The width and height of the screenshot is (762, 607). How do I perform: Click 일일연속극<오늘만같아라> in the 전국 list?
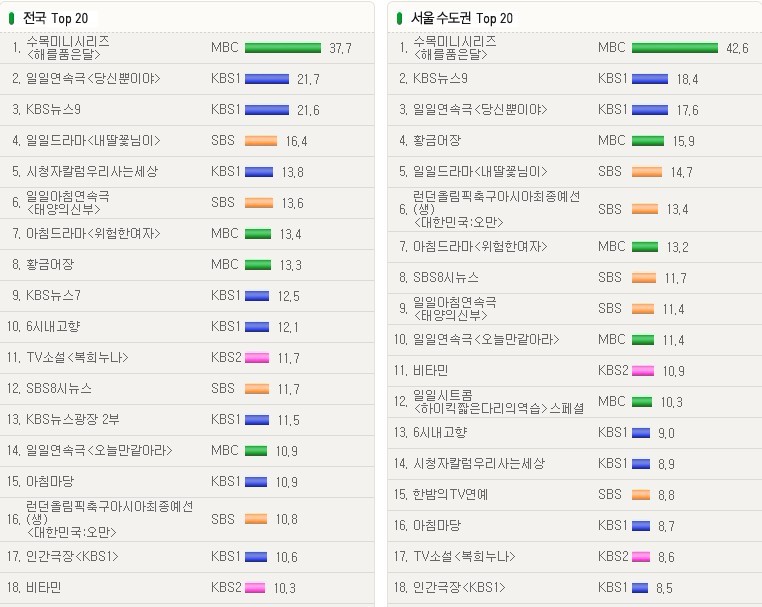[99, 451]
